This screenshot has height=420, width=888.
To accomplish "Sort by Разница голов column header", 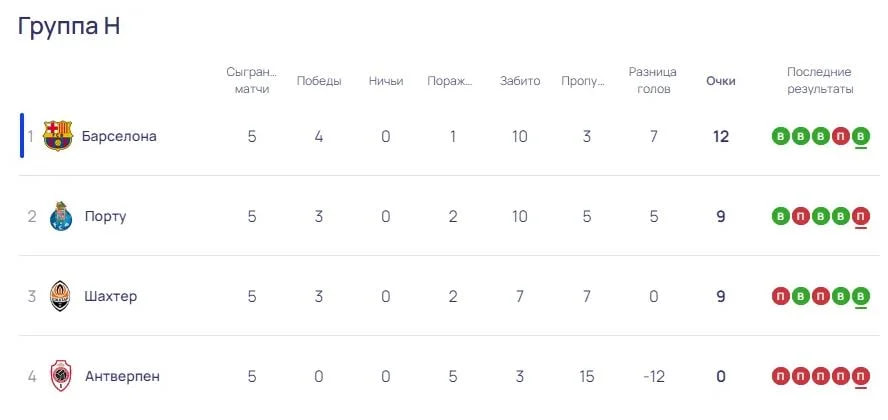I will pyautogui.click(x=653, y=80).
